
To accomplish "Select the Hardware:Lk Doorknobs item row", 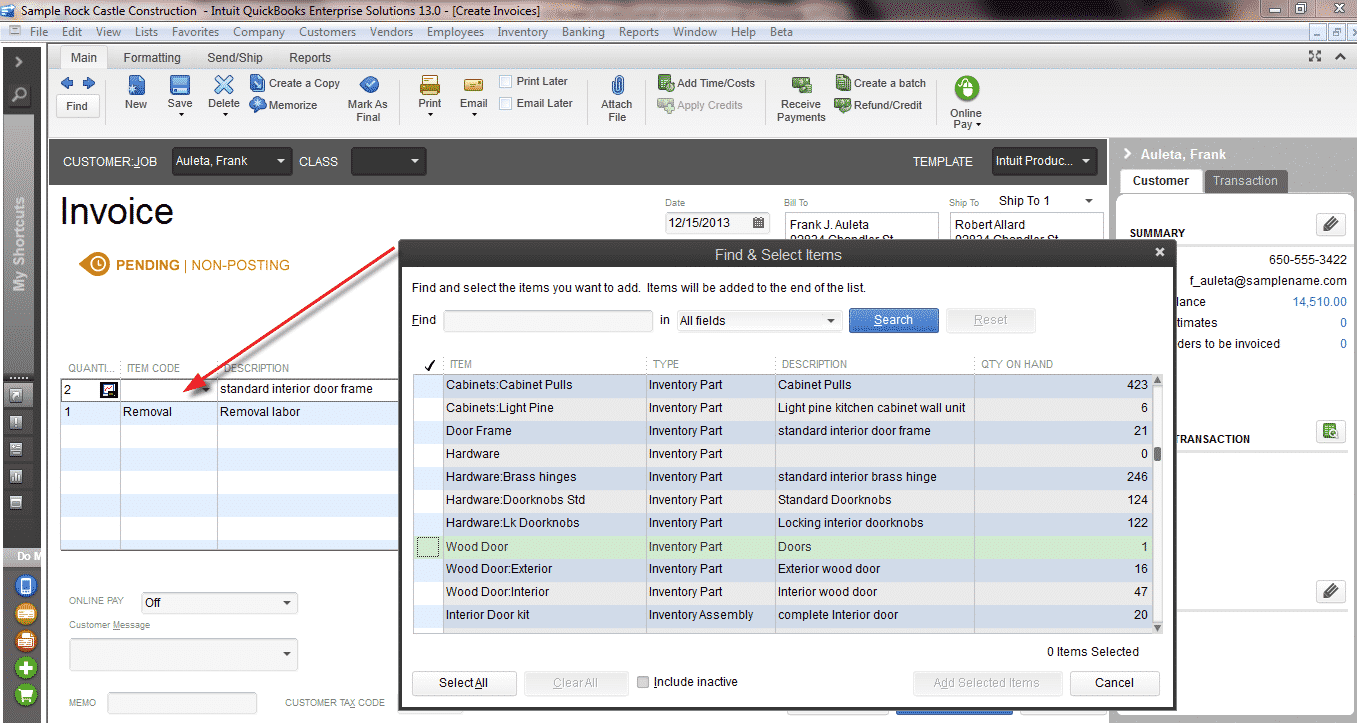I will coord(783,523).
